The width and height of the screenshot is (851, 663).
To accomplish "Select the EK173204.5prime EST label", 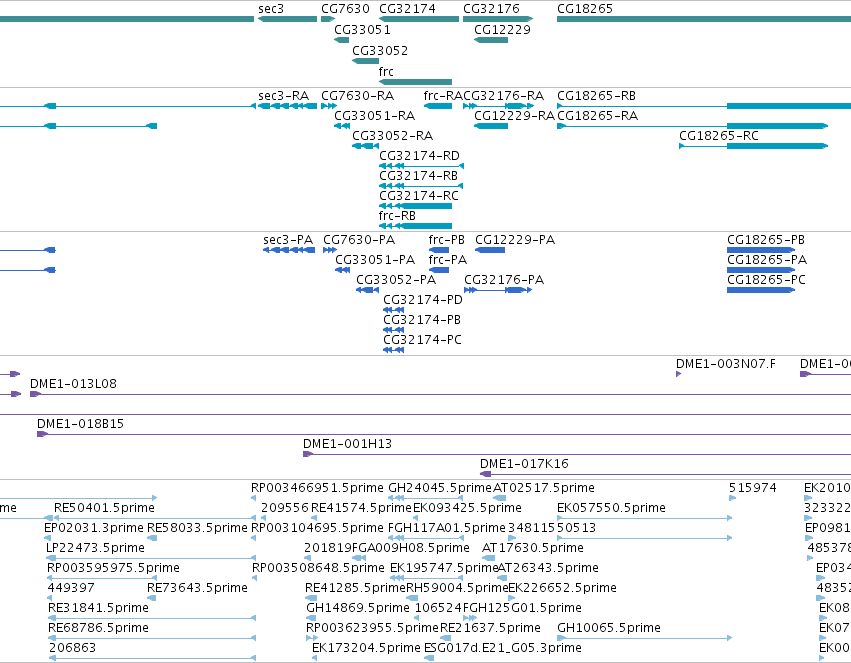I will click(366, 648).
